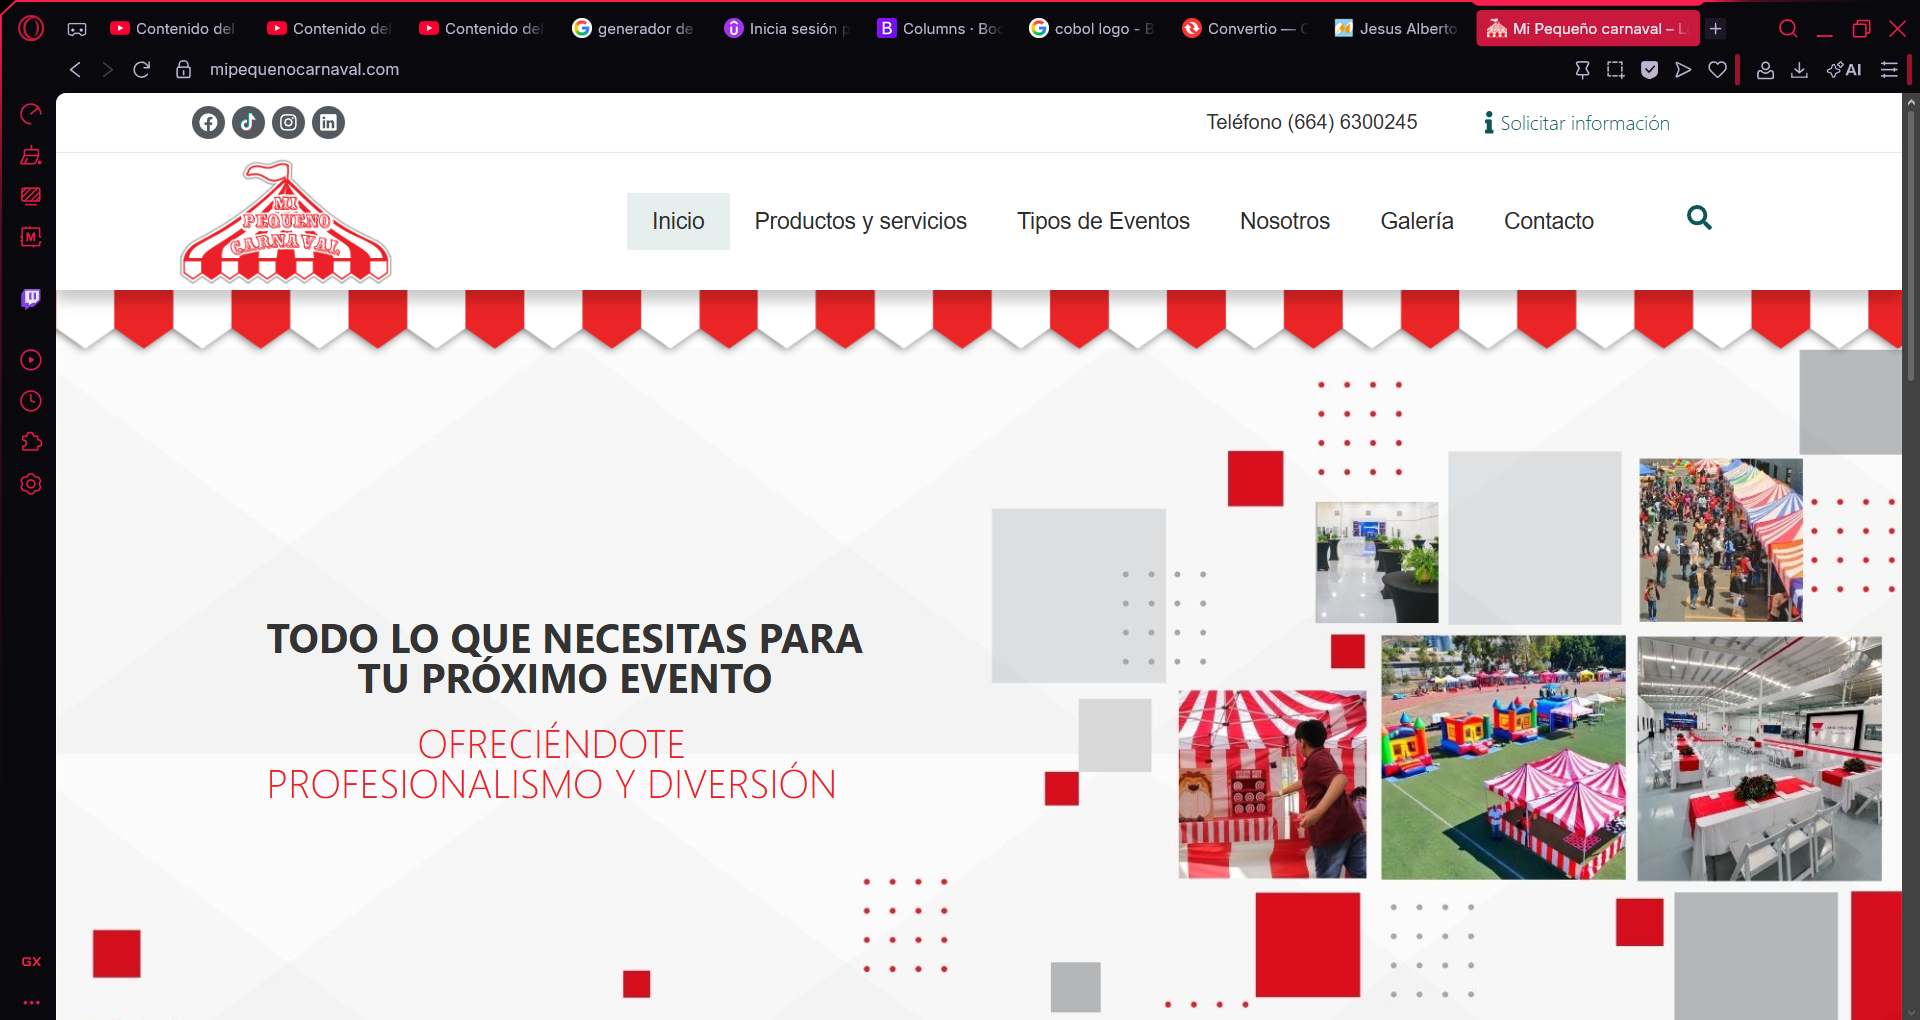Switch to the Convertio tab

tap(1245, 29)
